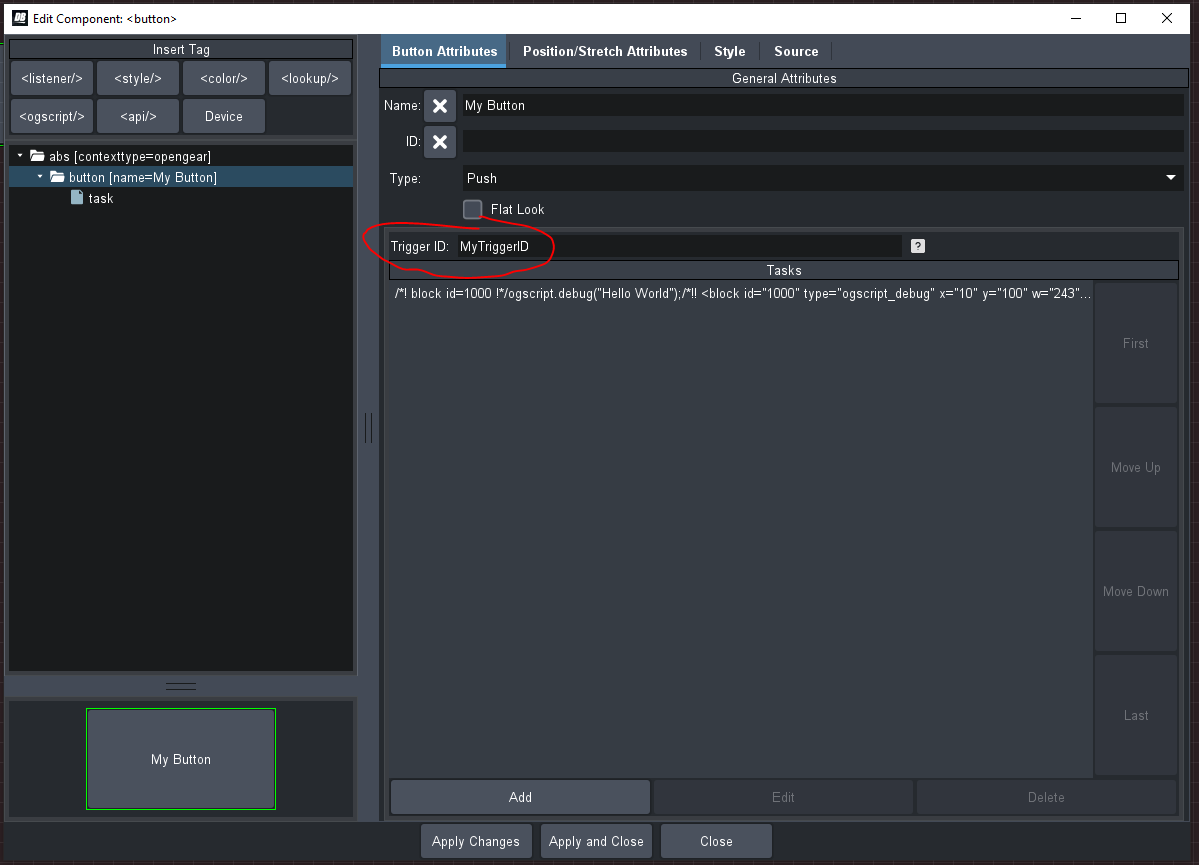The width and height of the screenshot is (1199, 865).
Task: Clear the ID field with the X icon
Action: [440, 141]
